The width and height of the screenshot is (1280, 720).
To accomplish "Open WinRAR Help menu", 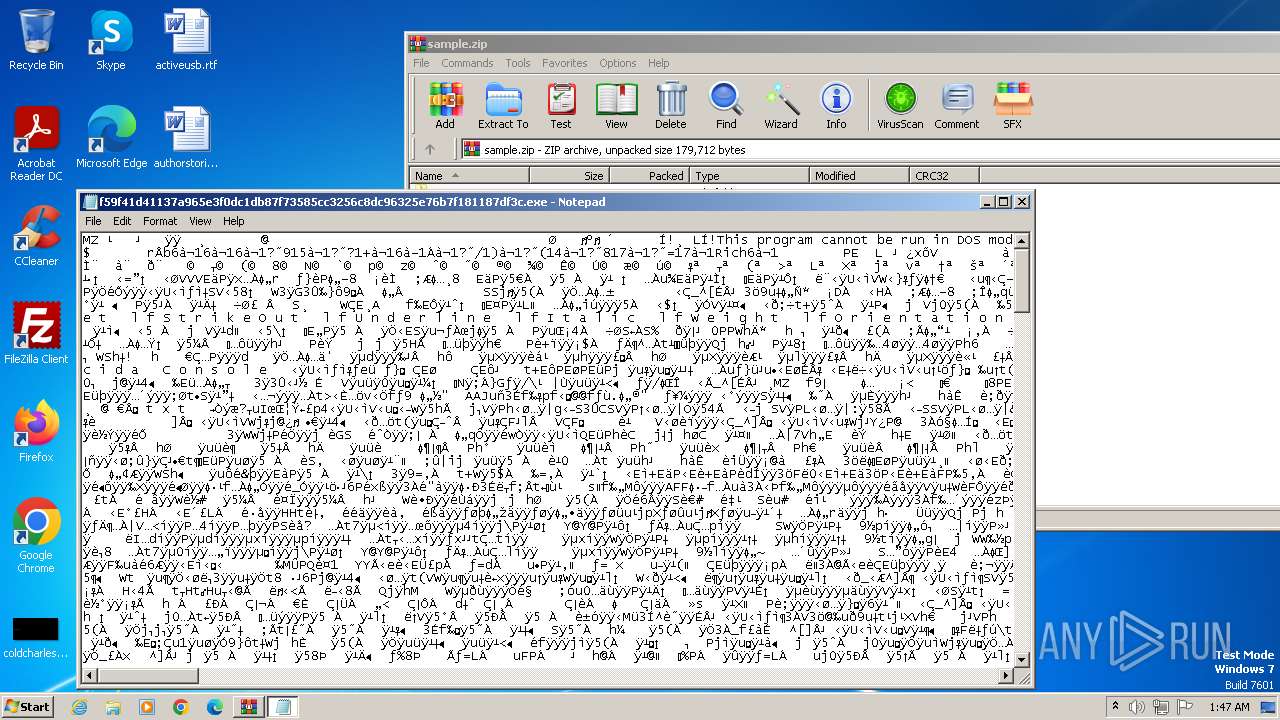I will click(659, 63).
